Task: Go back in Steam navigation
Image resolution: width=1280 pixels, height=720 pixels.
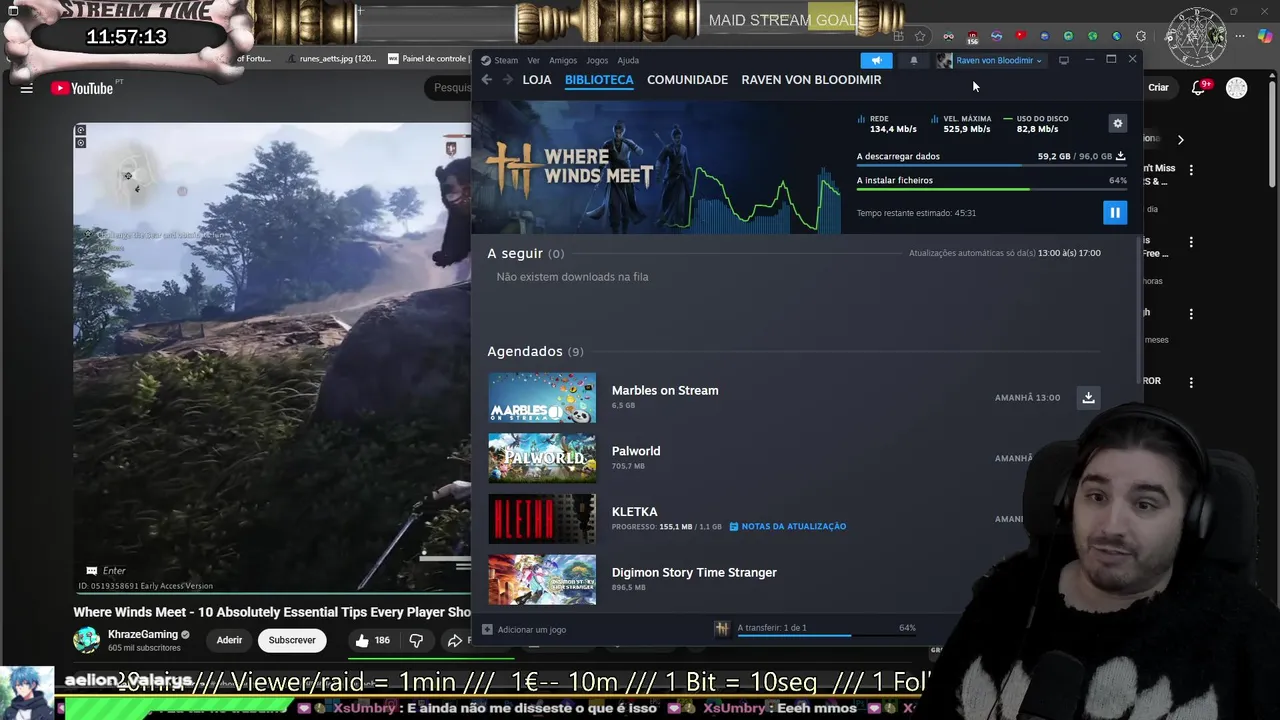Action: coord(487,80)
